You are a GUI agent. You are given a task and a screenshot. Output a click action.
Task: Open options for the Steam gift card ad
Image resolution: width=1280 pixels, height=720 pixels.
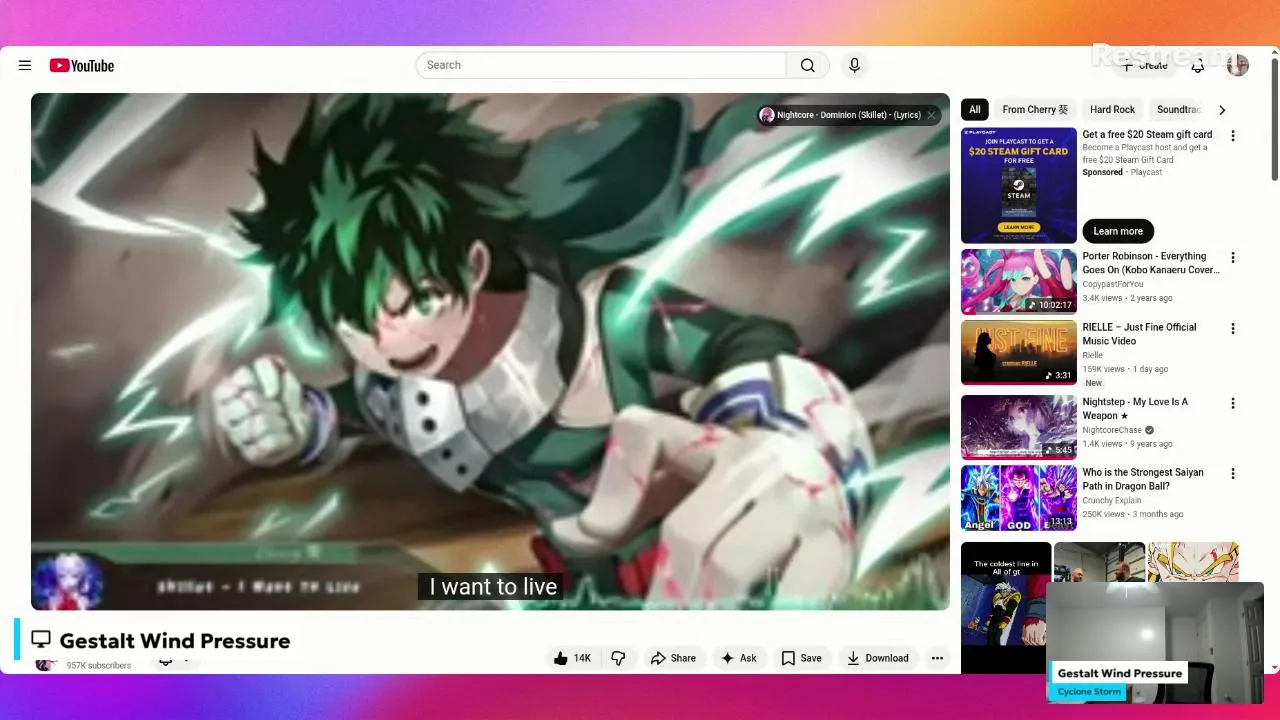point(1232,136)
